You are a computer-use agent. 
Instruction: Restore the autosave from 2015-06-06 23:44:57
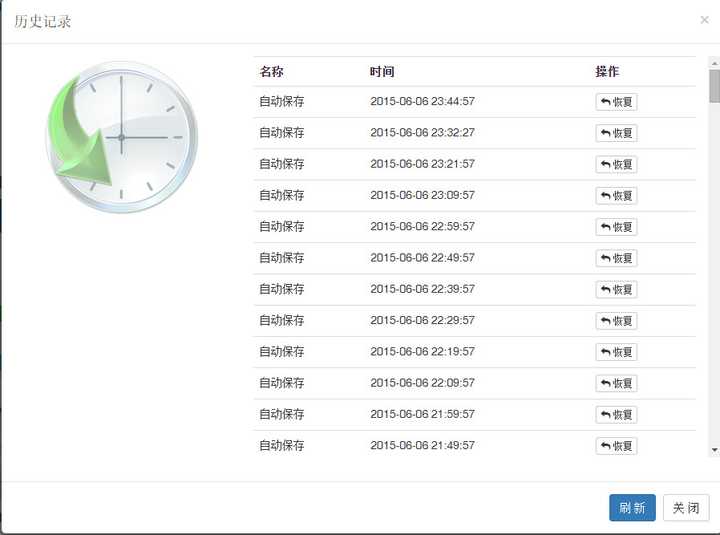616,102
